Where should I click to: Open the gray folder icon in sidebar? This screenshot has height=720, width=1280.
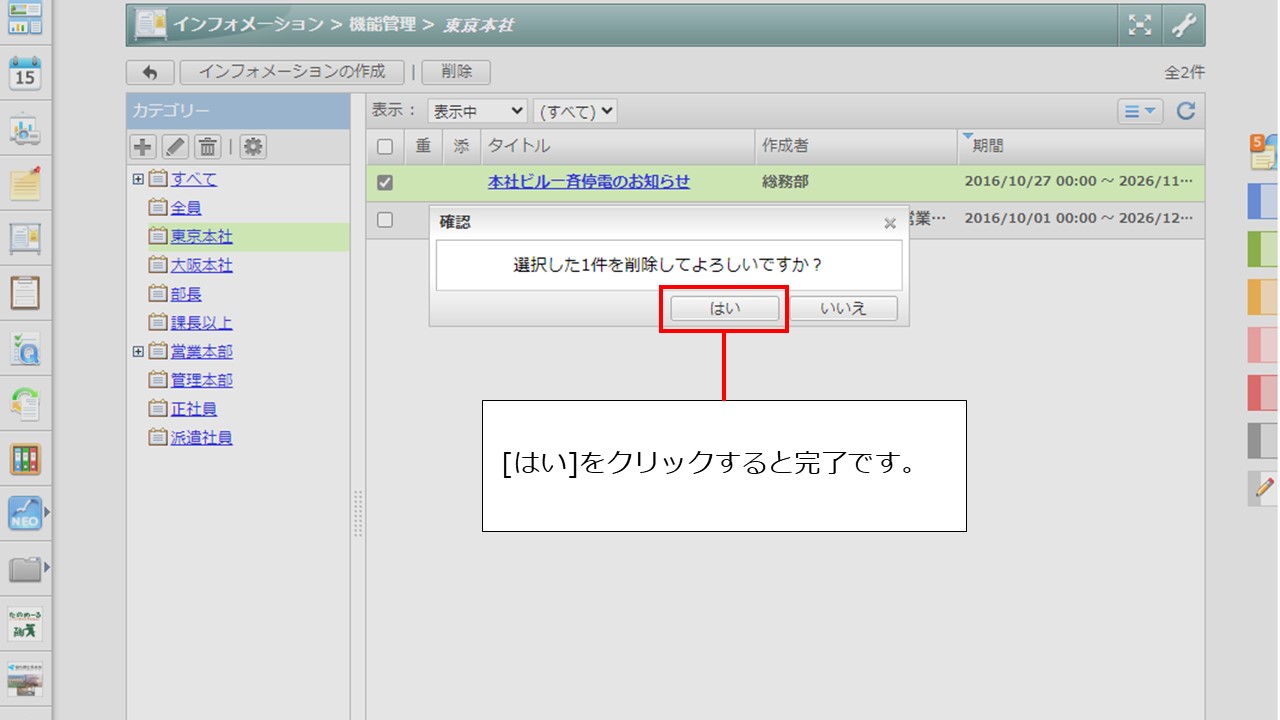tap(25, 569)
